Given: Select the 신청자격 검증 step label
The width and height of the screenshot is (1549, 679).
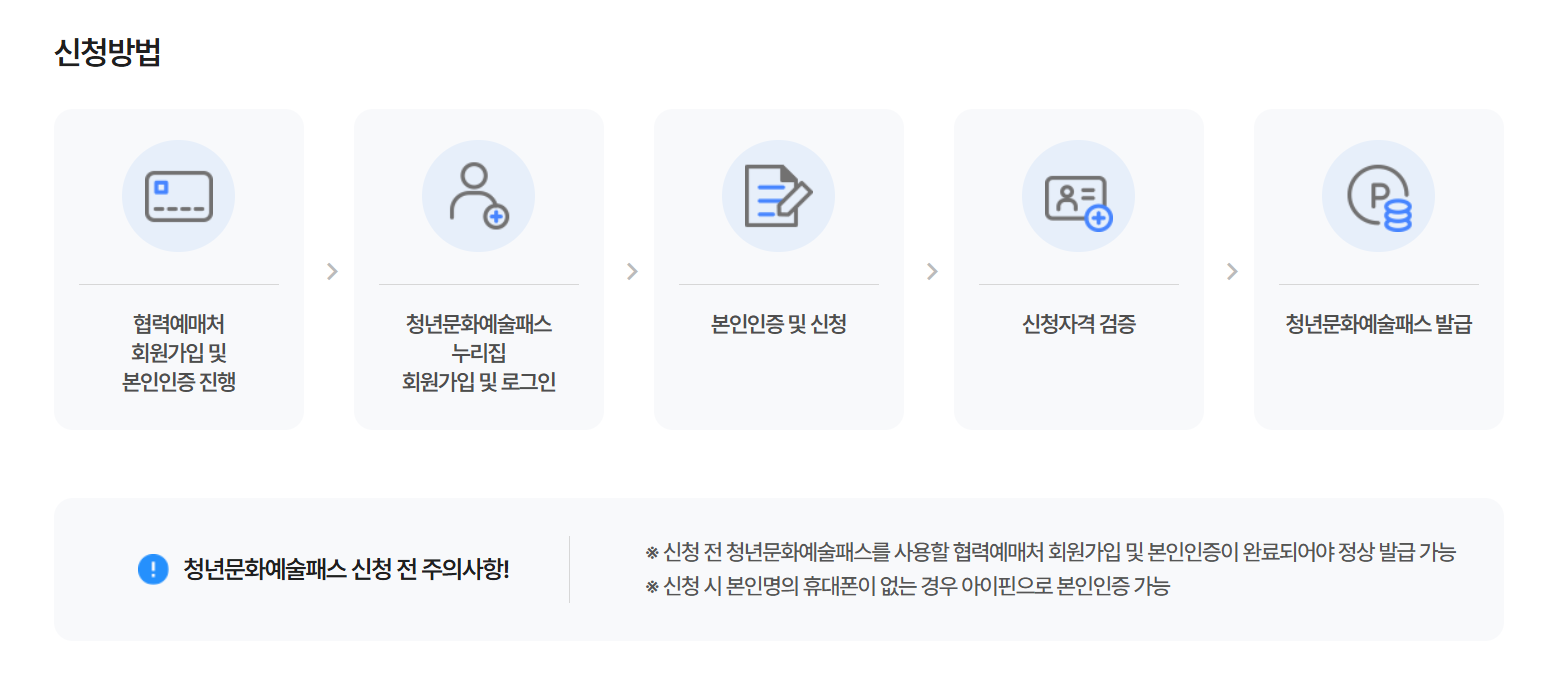Looking at the screenshot, I should click(1079, 324).
